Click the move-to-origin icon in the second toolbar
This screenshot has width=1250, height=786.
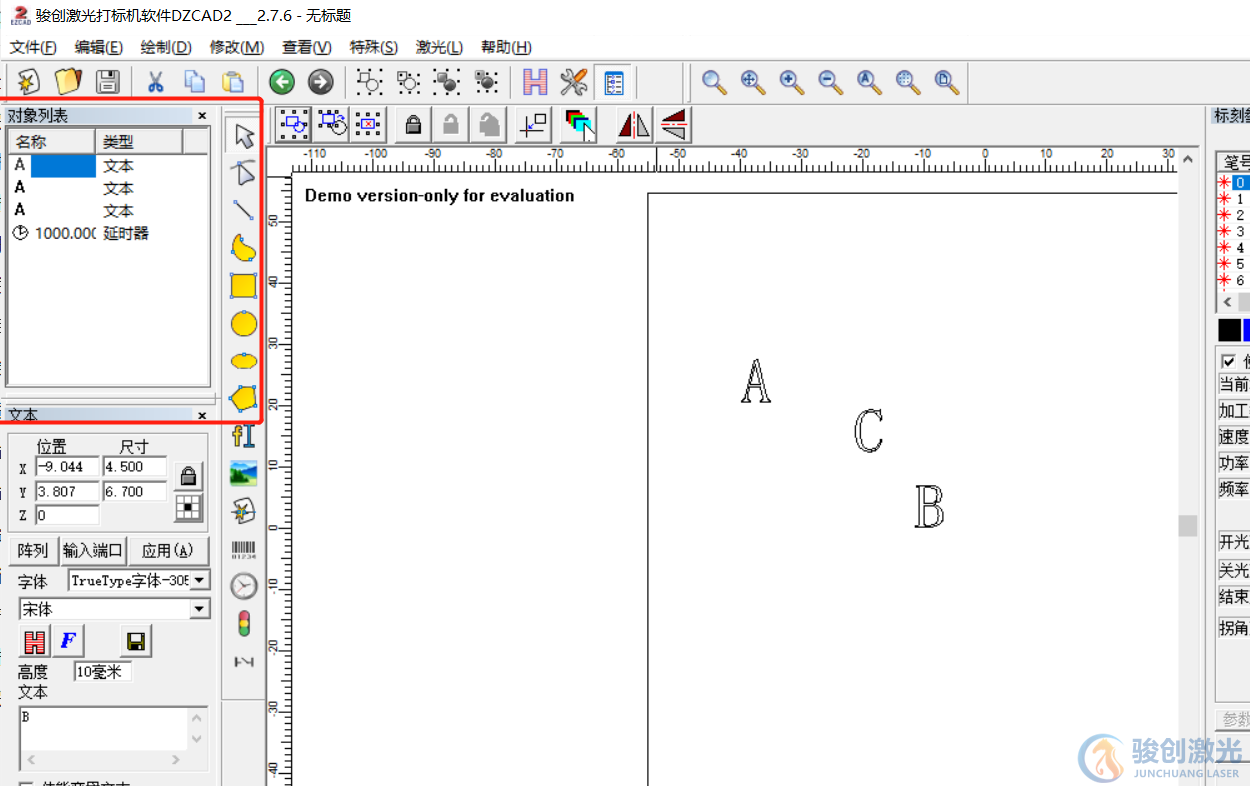pyautogui.click(x=534, y=124)
